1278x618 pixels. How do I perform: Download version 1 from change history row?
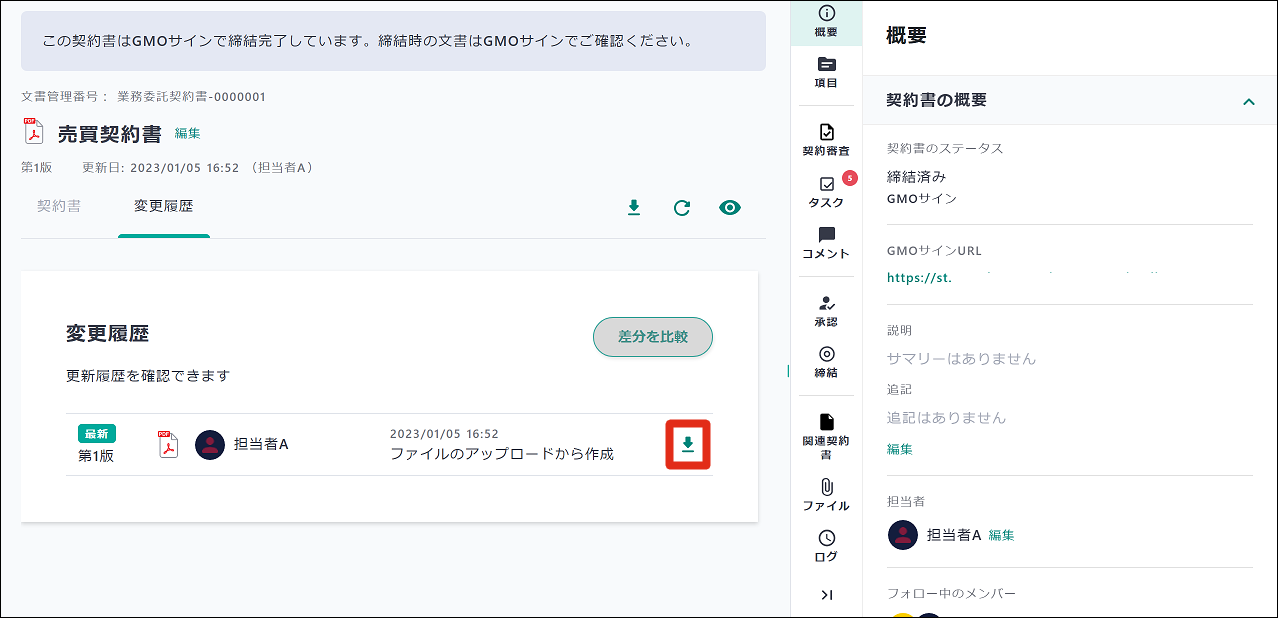tap(688, 445)
